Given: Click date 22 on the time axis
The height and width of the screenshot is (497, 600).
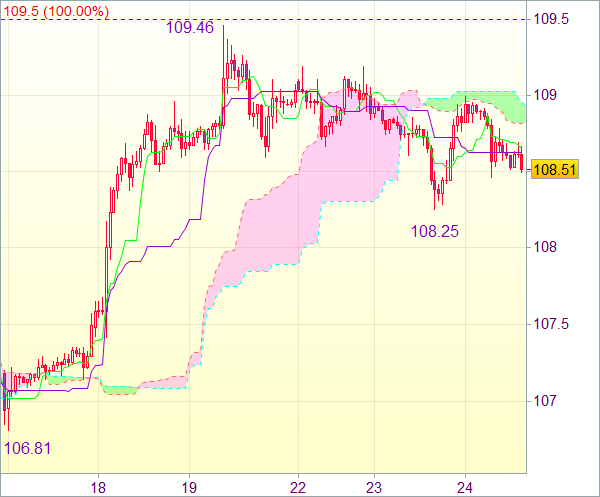Looking at the screenshot, I should (298, 488).
